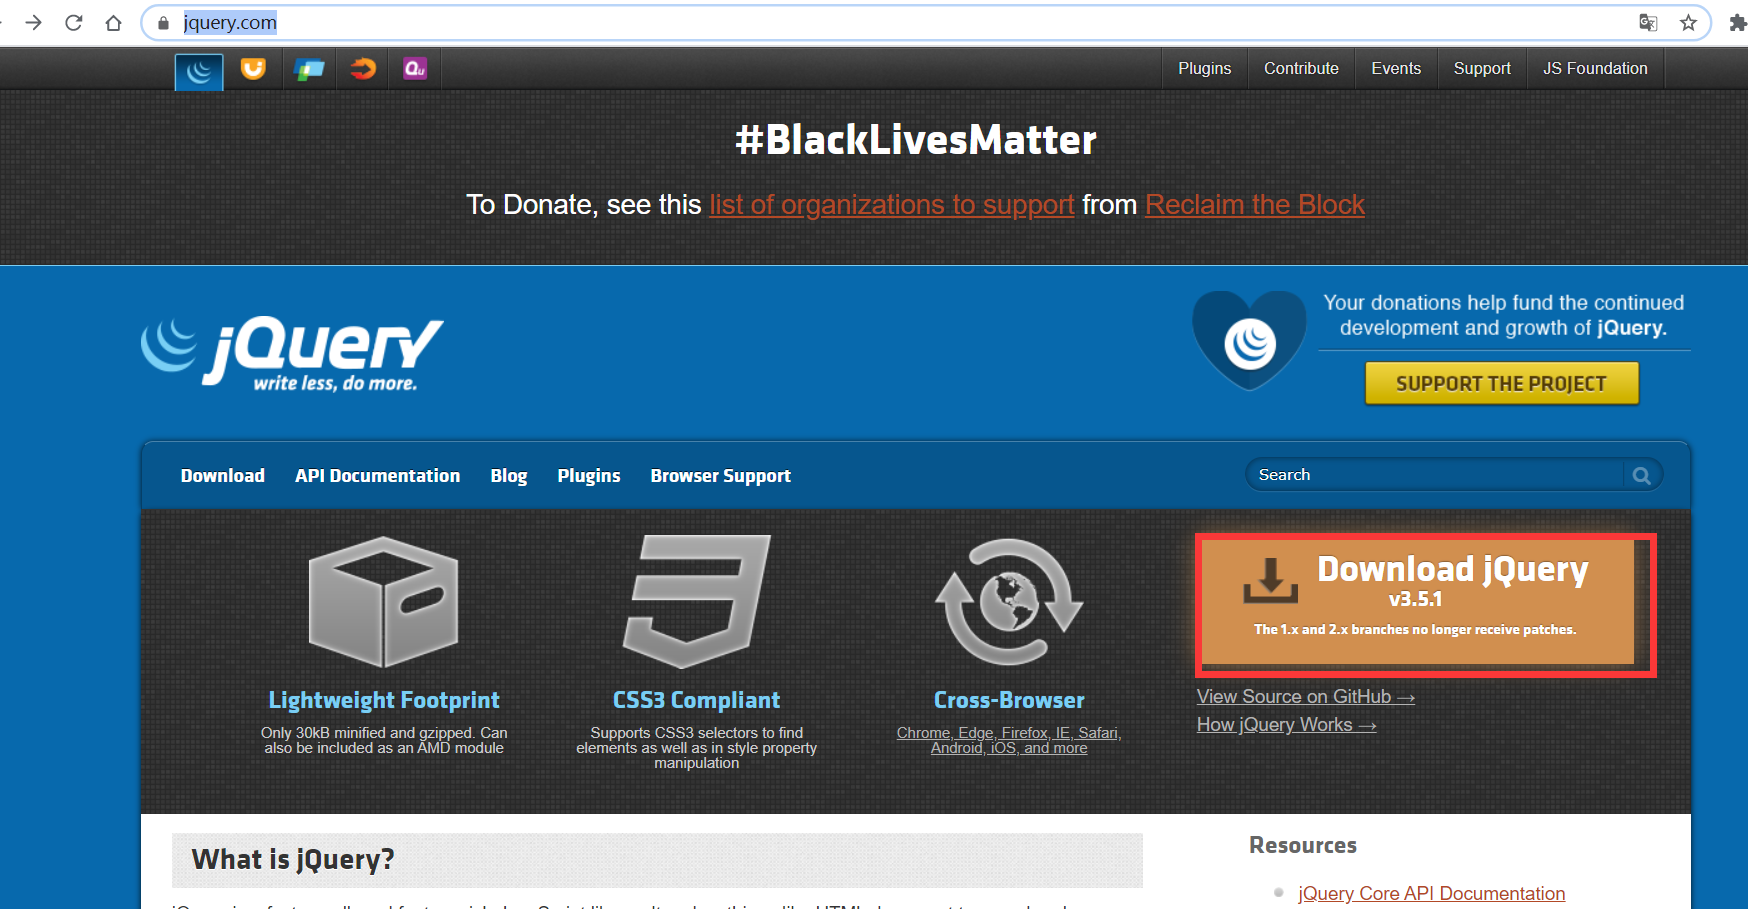The image size is (1748, 909).
Task: Click the #BlackLivesMatter heading
Action: click(x=916, y=140)
